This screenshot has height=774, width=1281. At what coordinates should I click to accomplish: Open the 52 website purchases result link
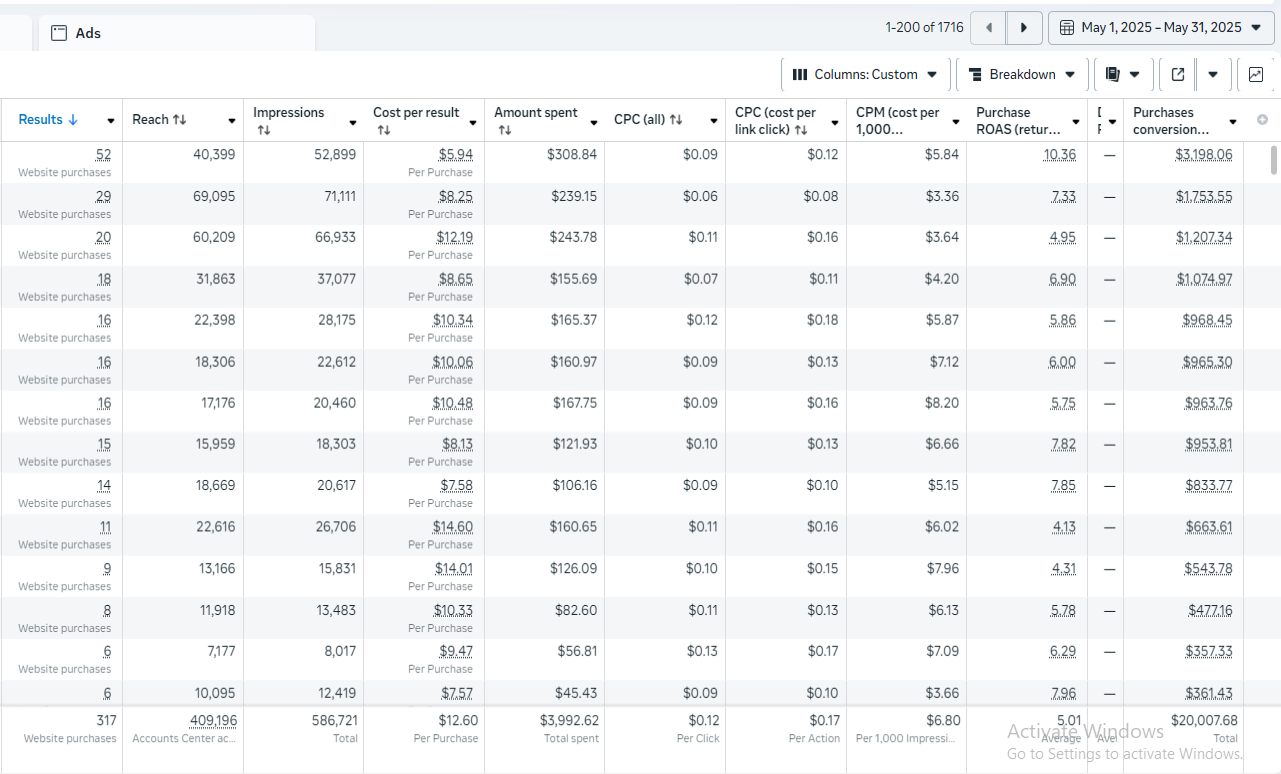pos(104,155)
